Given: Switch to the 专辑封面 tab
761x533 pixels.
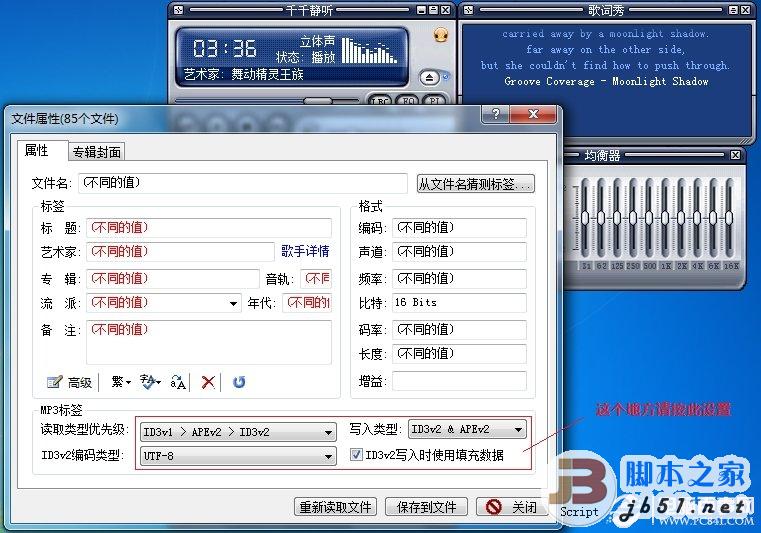Looking at the screenshot, I should coord(97,152).
